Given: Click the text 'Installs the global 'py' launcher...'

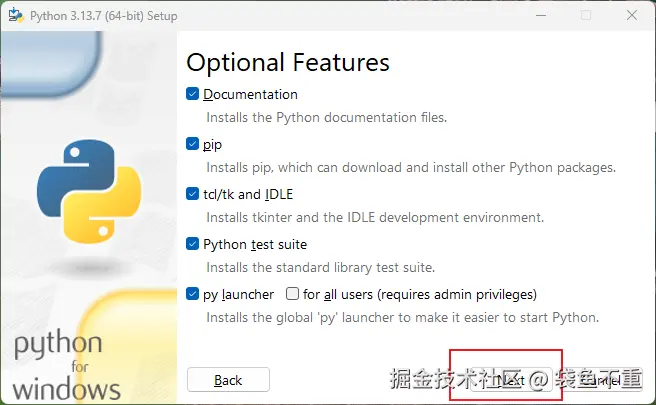Looking at the screenshot, I should point(402,318).
